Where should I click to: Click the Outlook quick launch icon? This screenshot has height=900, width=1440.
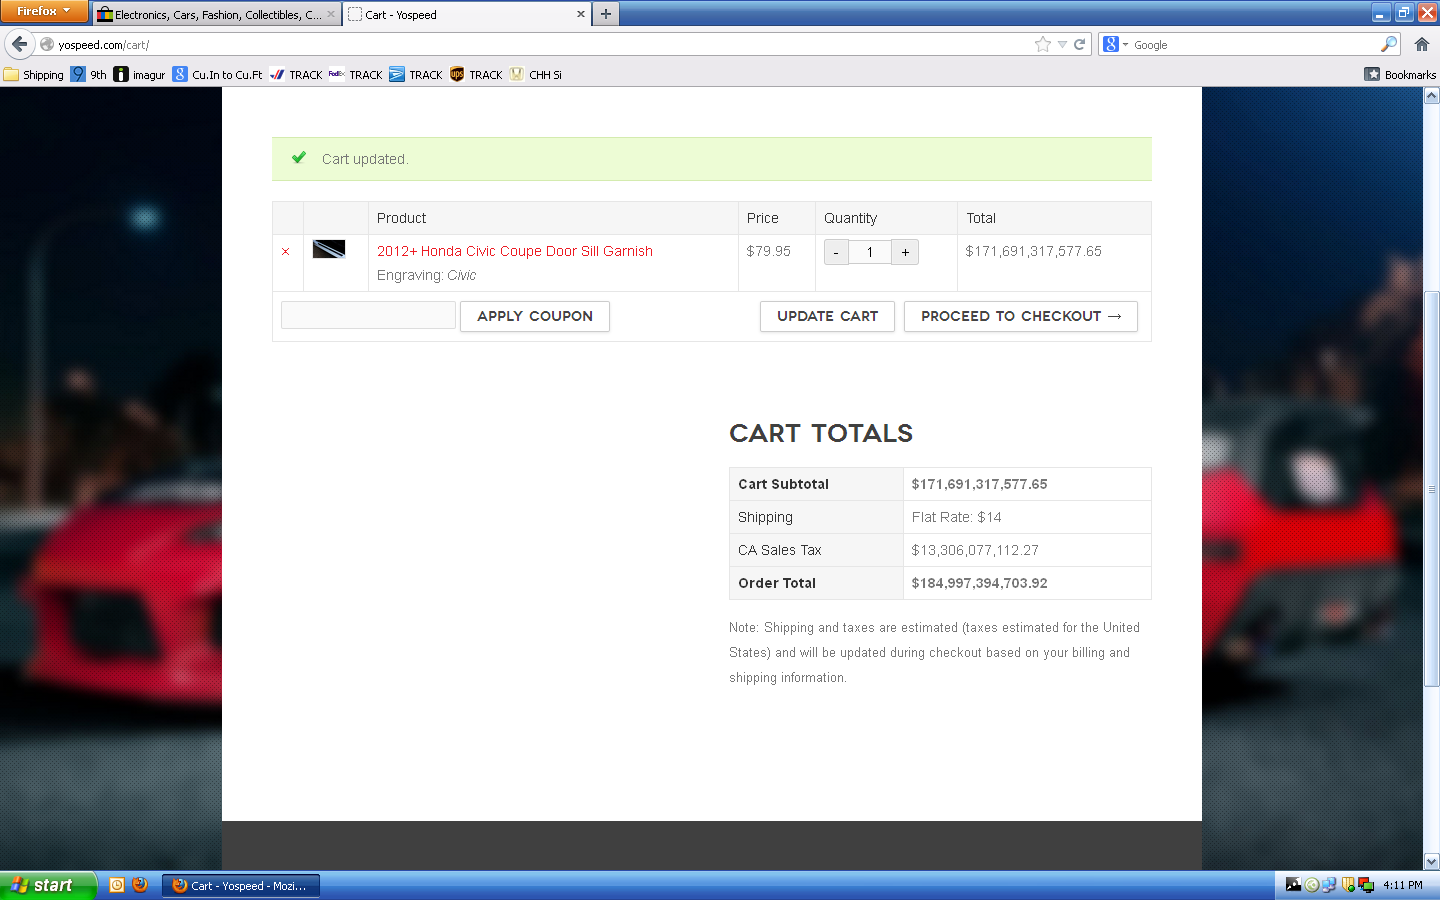pos(117,885)
